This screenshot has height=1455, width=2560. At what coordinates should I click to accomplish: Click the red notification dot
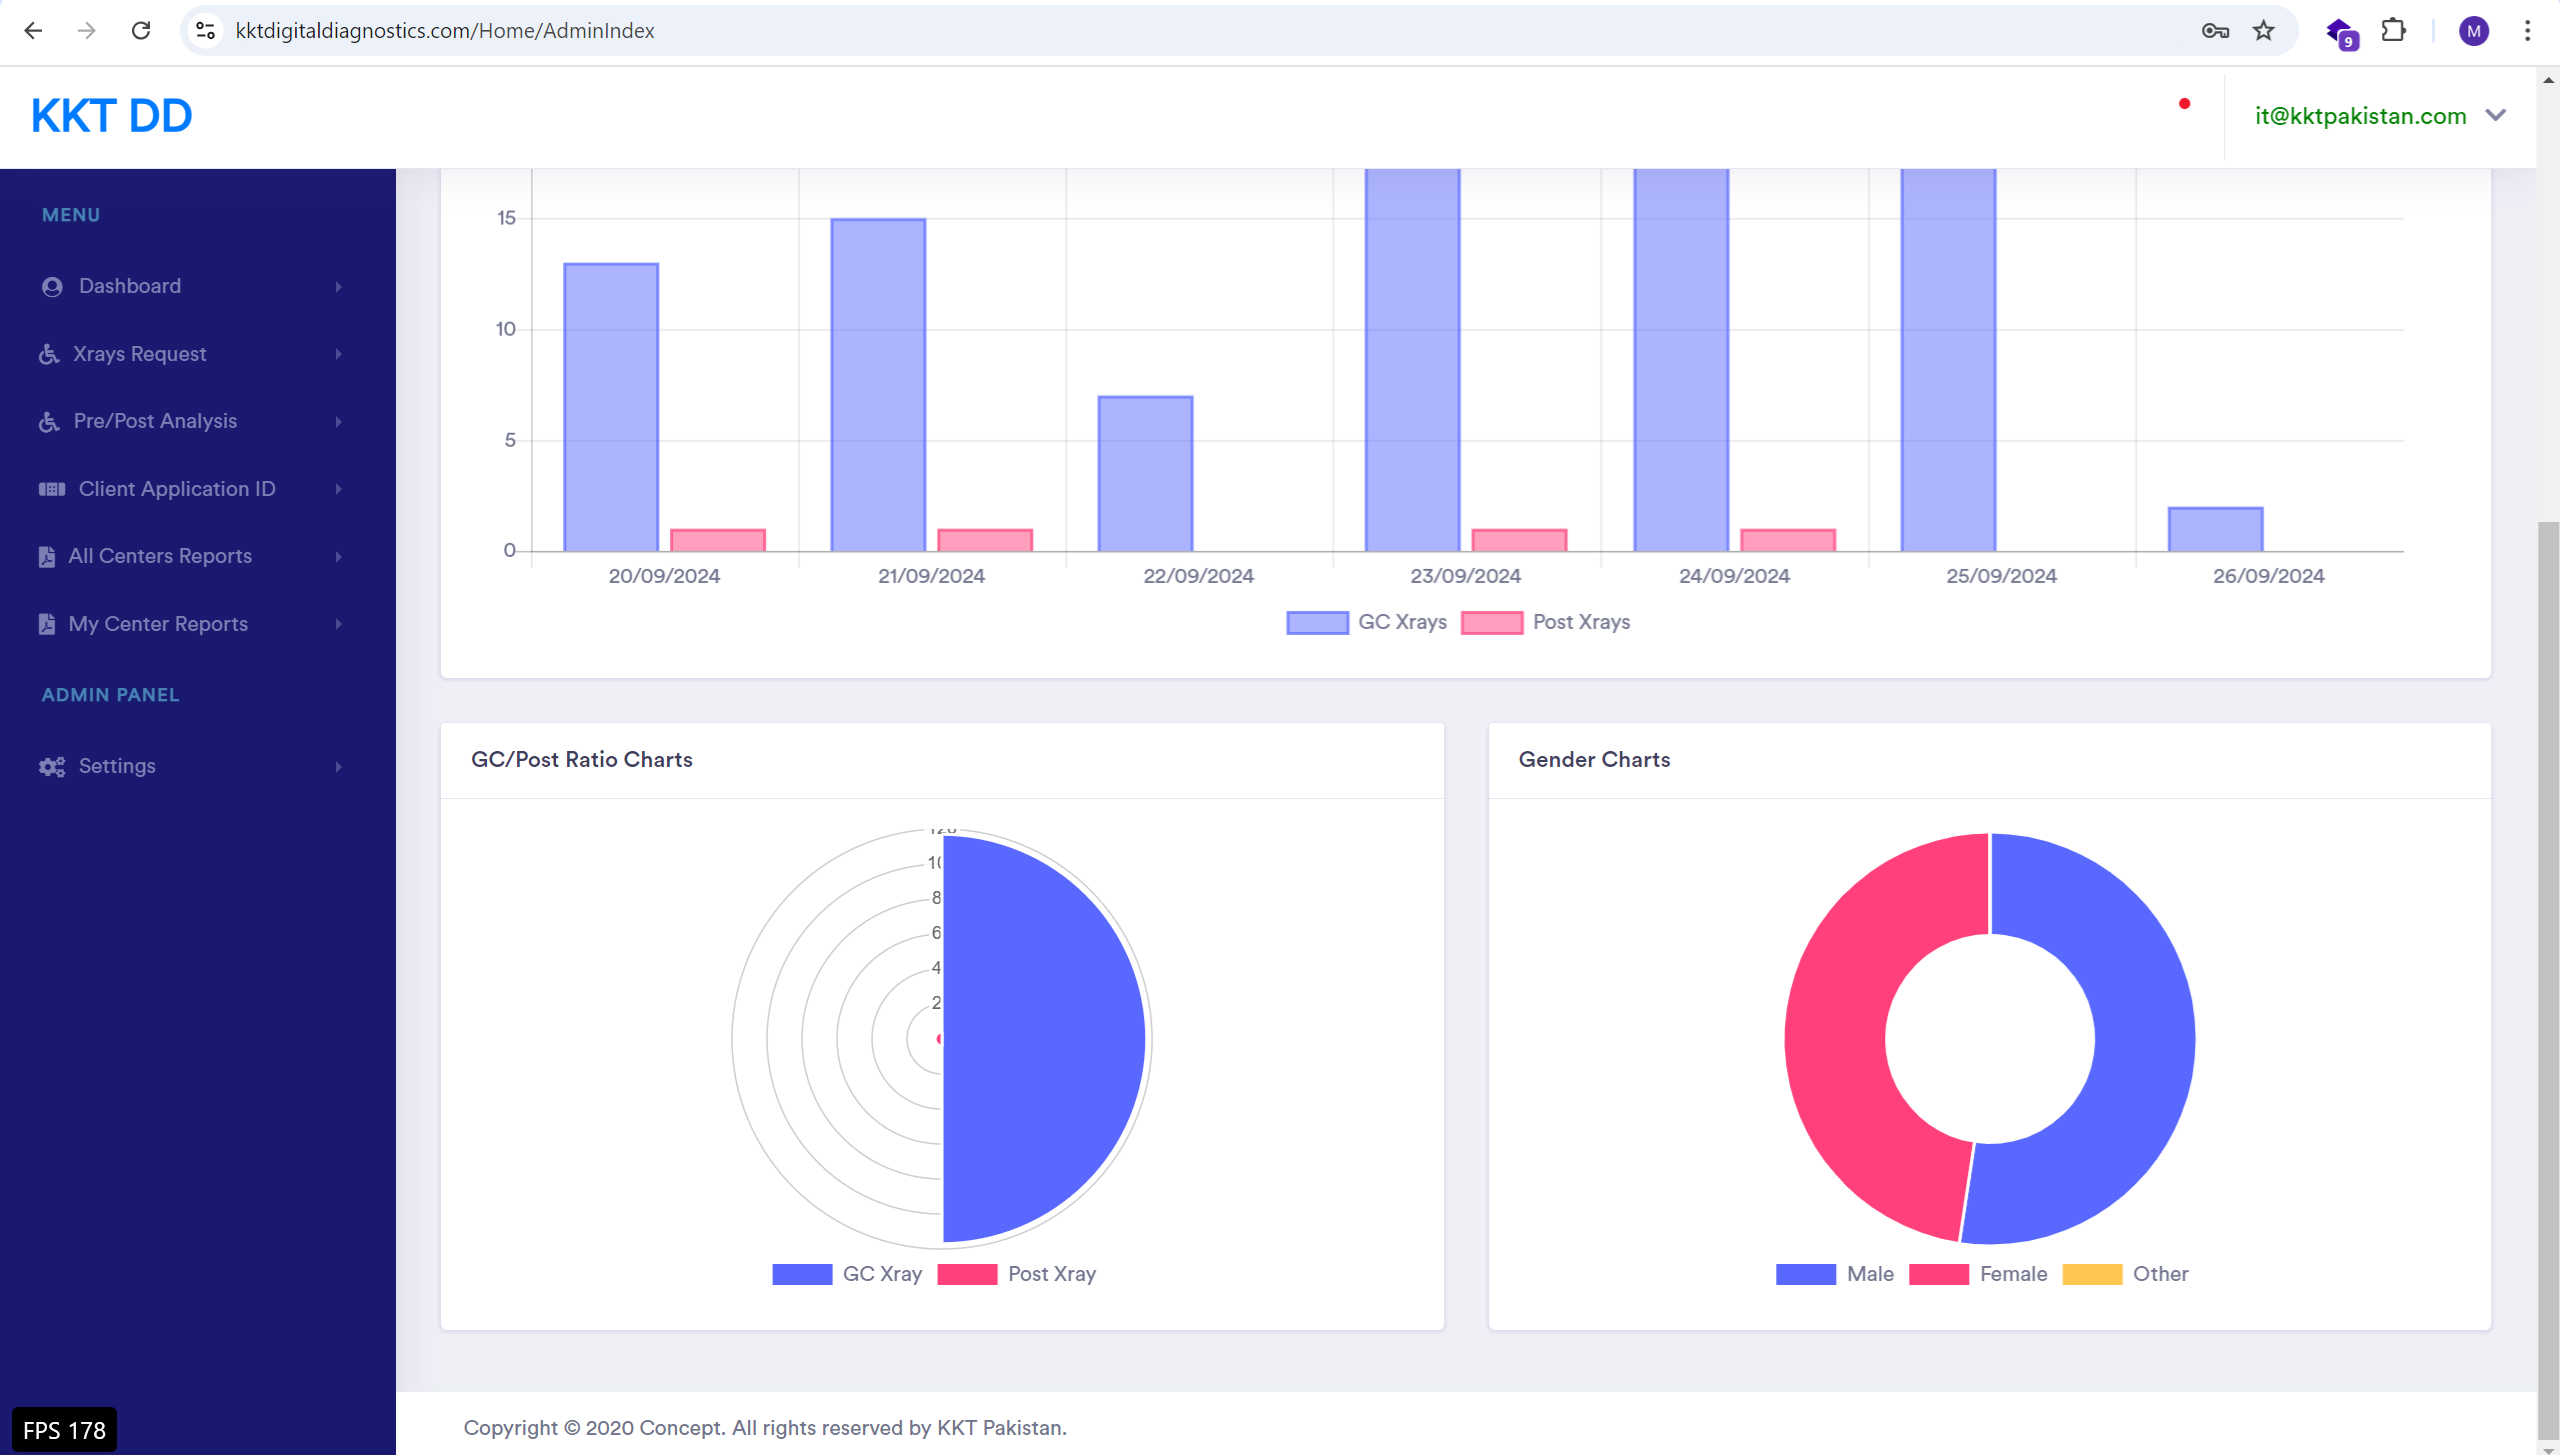(x=2185, y=103)
